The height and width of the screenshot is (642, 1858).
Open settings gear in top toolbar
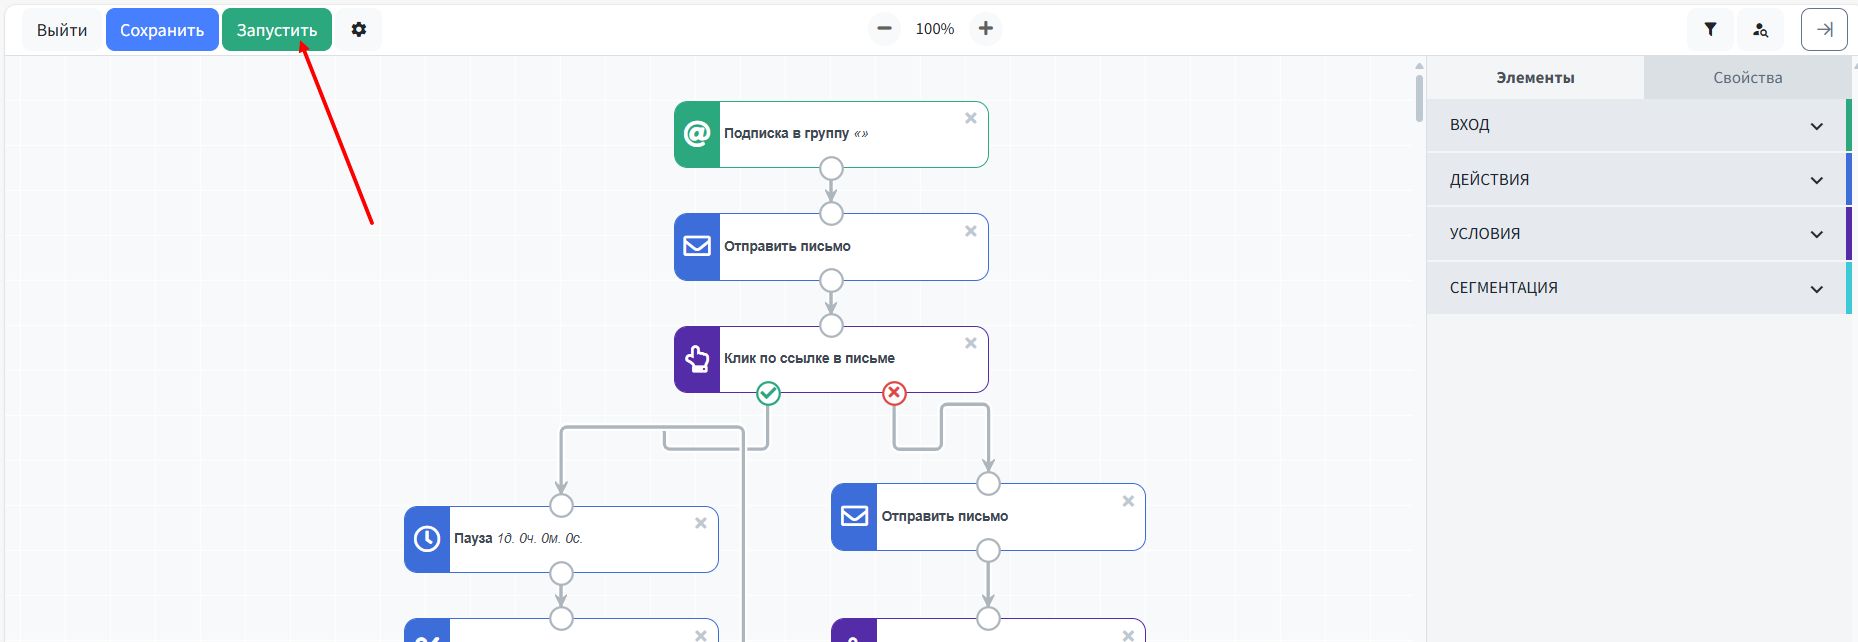click(359, 30)
